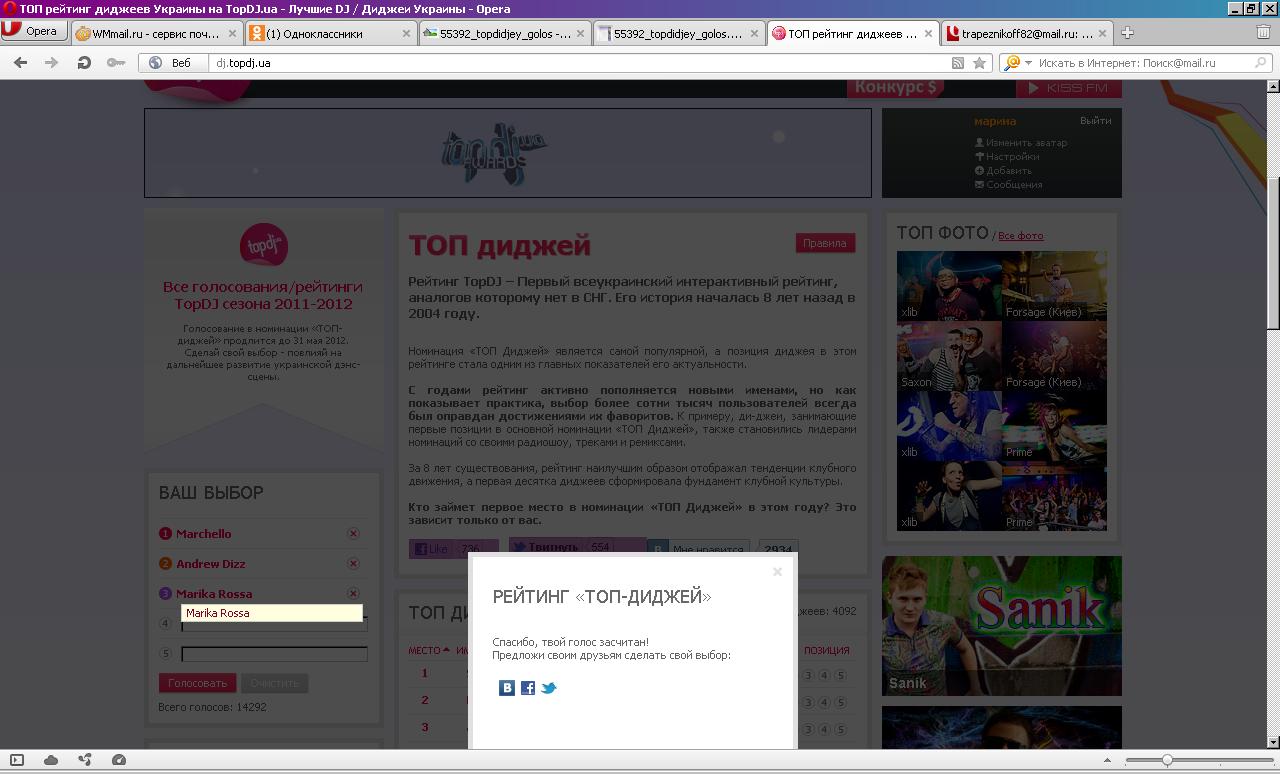Sort the table by МЕСТО column
The width and height of the screenshot is (1280, 774).
[x=428, y=650]
